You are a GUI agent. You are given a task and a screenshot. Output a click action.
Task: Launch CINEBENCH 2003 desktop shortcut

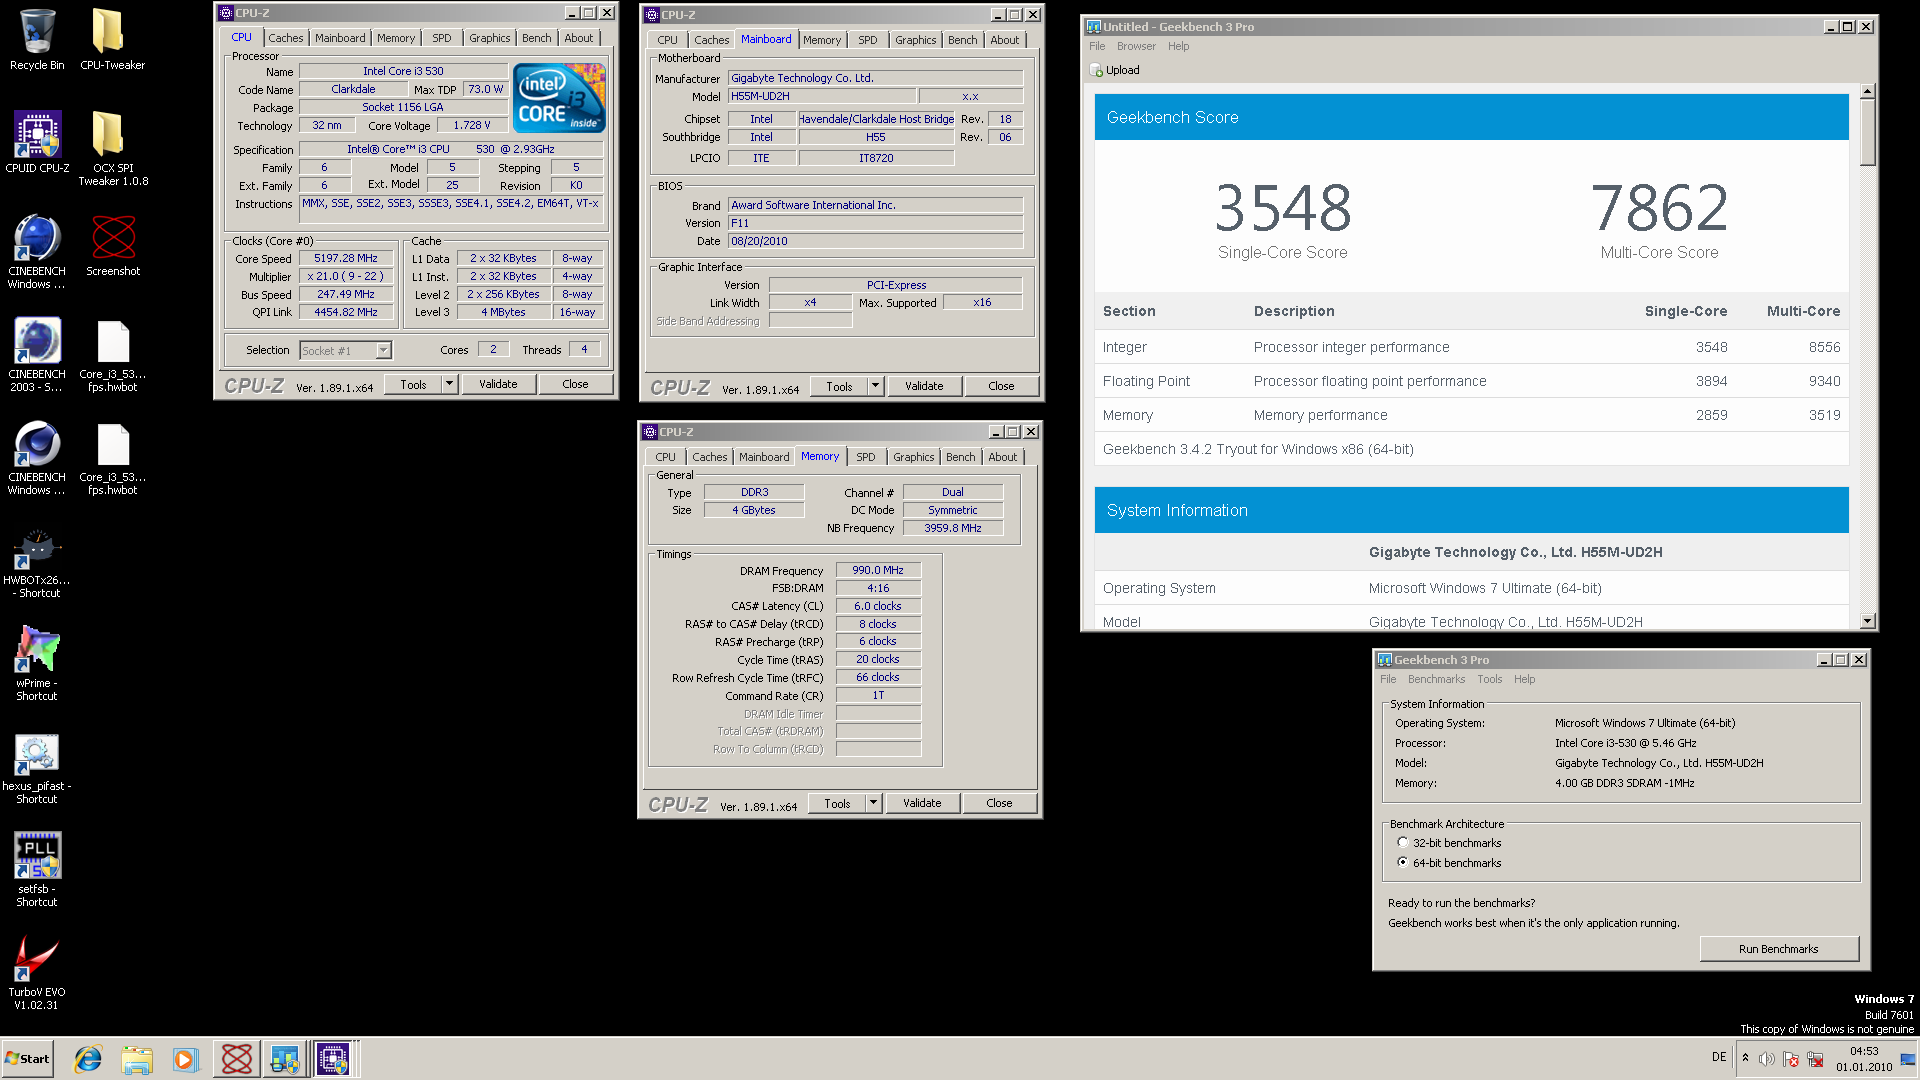37,355
